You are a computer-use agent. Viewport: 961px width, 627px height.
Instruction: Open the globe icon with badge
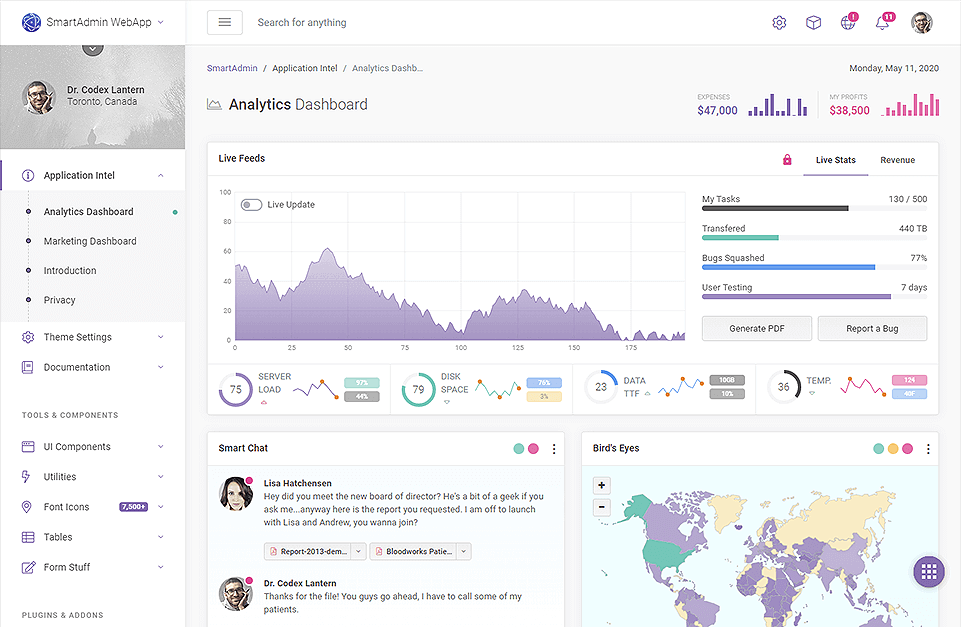click(848, 23)
